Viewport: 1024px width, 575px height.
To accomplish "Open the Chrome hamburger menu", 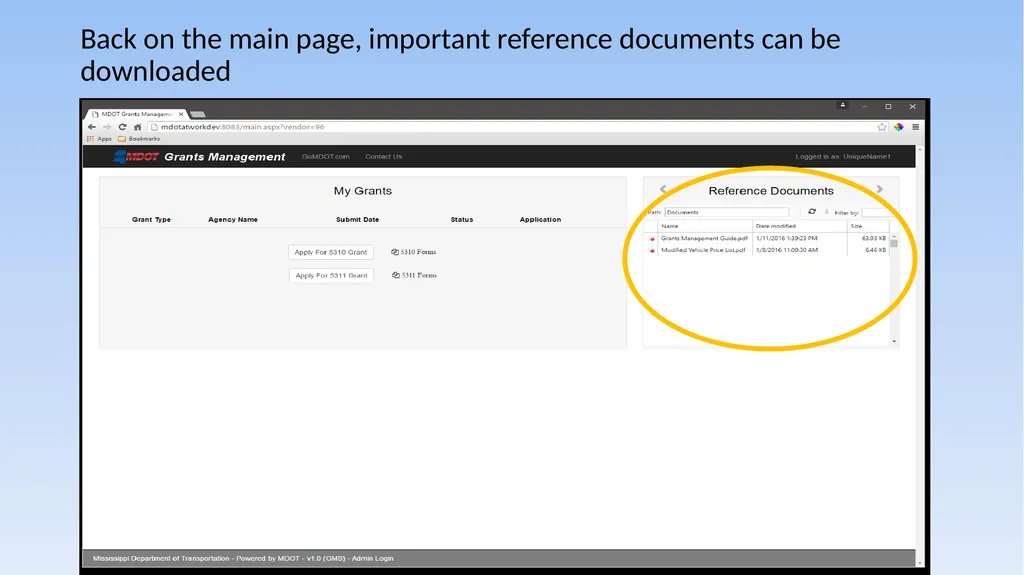I will click(x=916, y=127).
